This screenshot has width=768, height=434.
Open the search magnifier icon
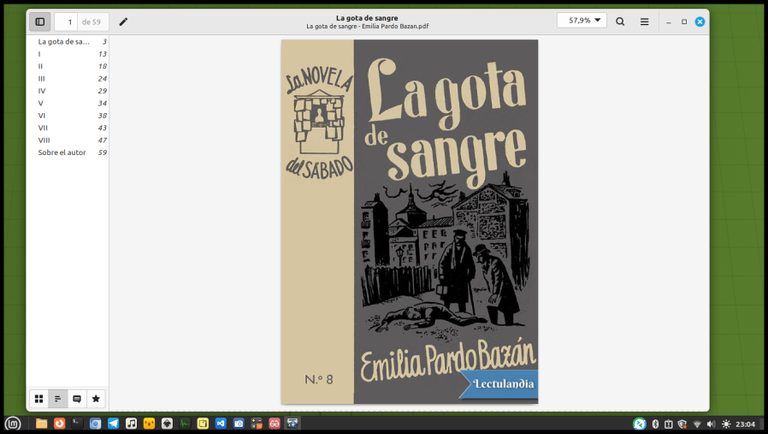coord(620,22)
